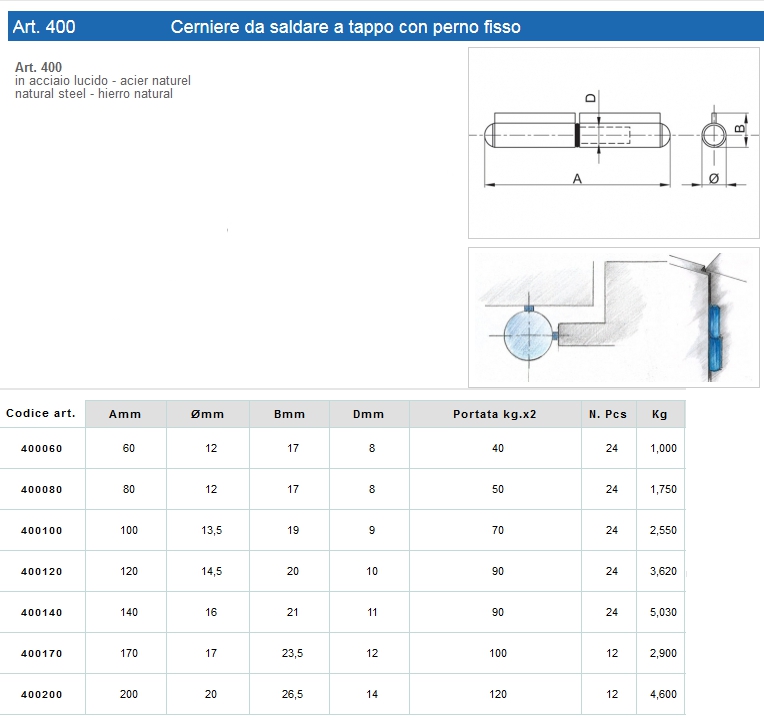Click article code 400200
The width and height of the screenshot is (764, 727).
point(42,695)
